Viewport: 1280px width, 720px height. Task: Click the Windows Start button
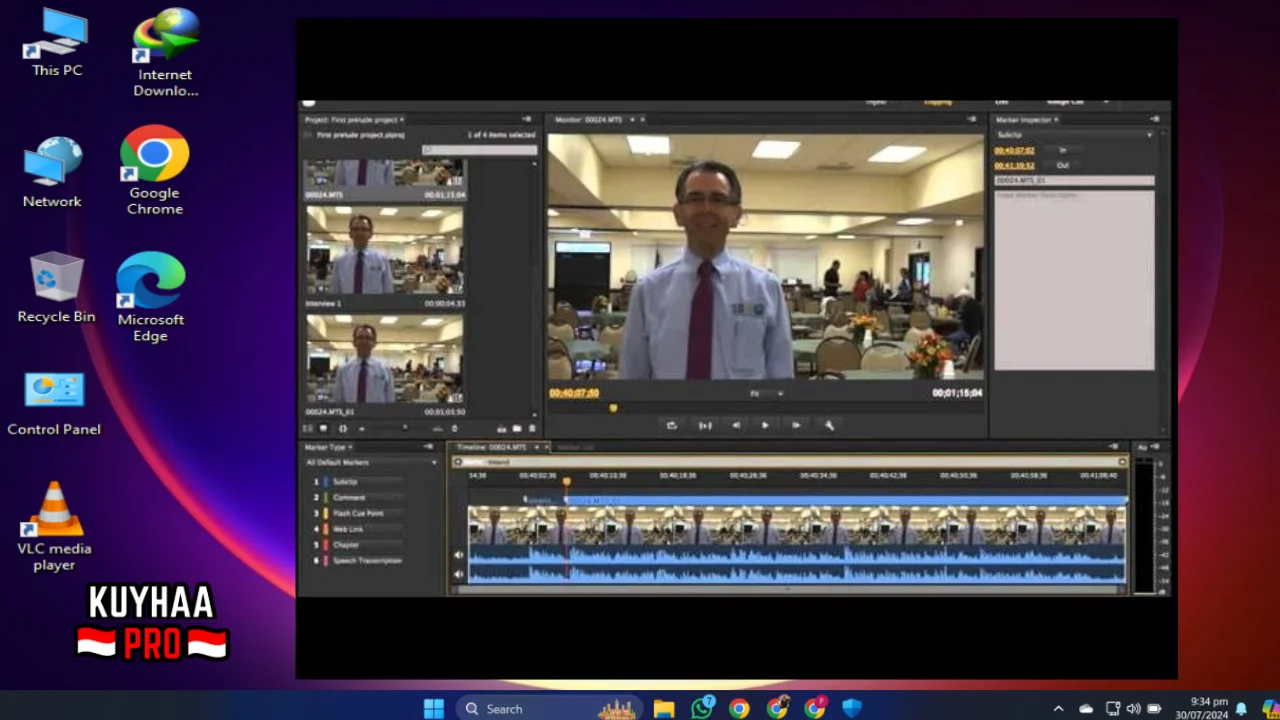tap(433, 708)
